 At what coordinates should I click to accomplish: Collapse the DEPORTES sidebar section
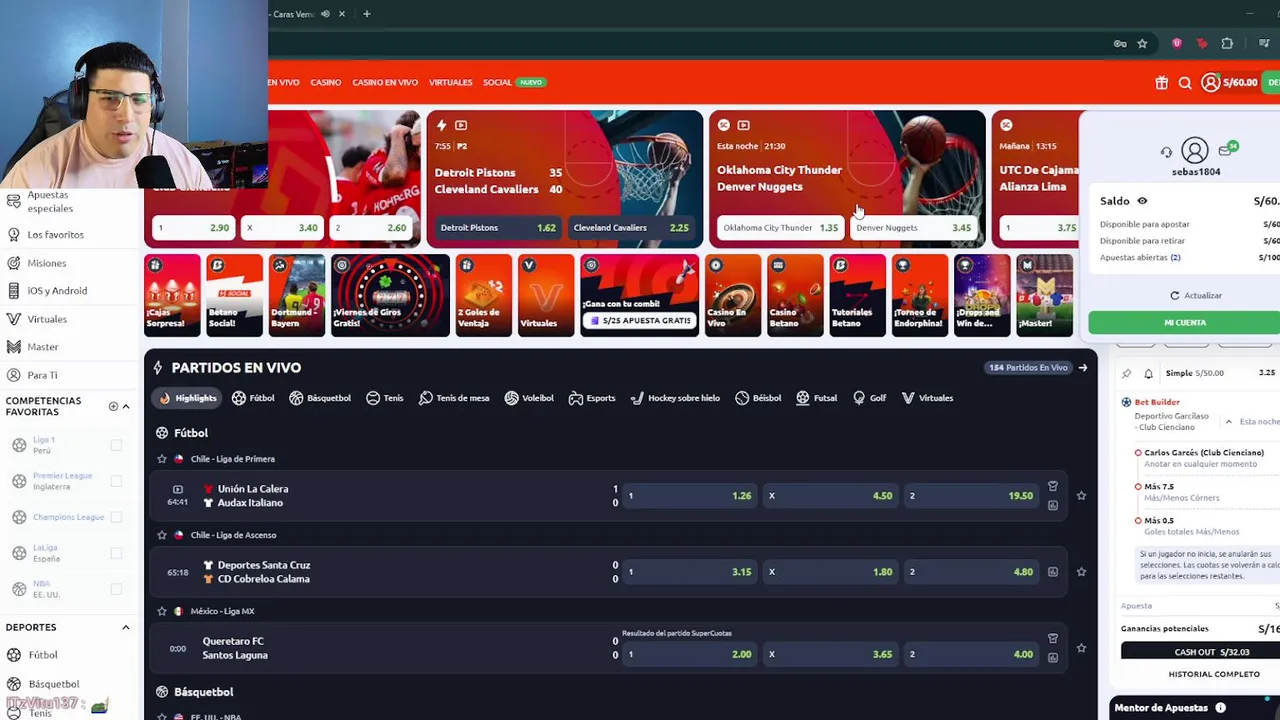(126, 628)
